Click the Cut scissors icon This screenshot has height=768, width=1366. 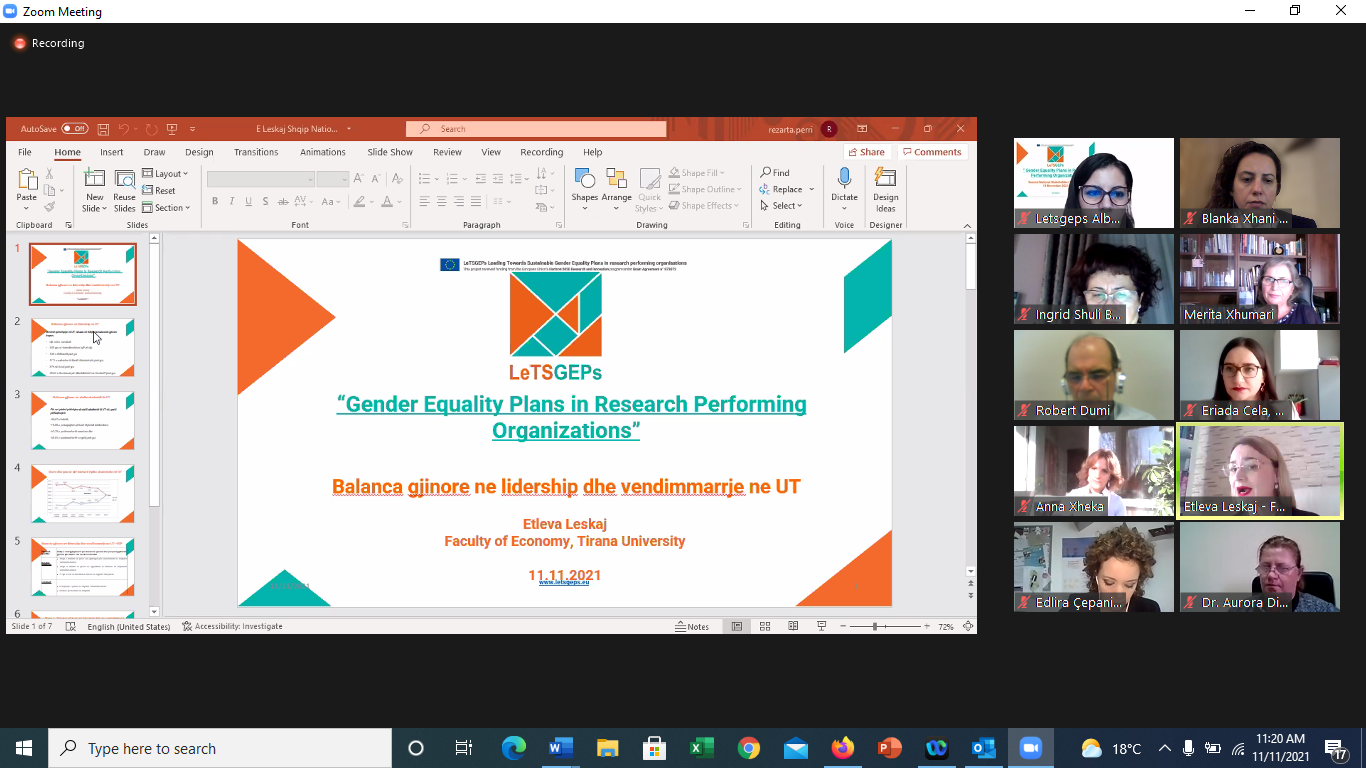tap(49, 174)
